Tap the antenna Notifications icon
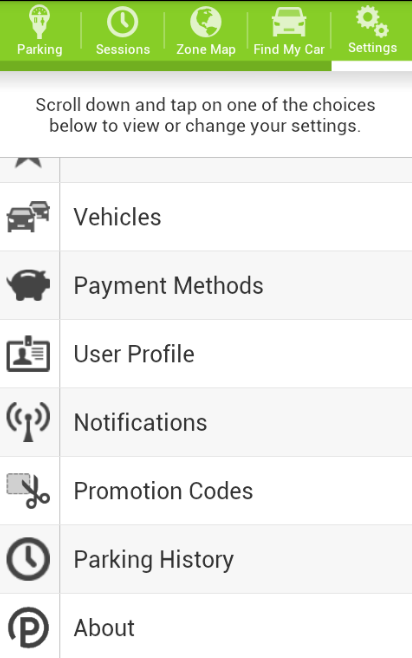This screenshot has height=658, width=412. [x=29, y=422]
